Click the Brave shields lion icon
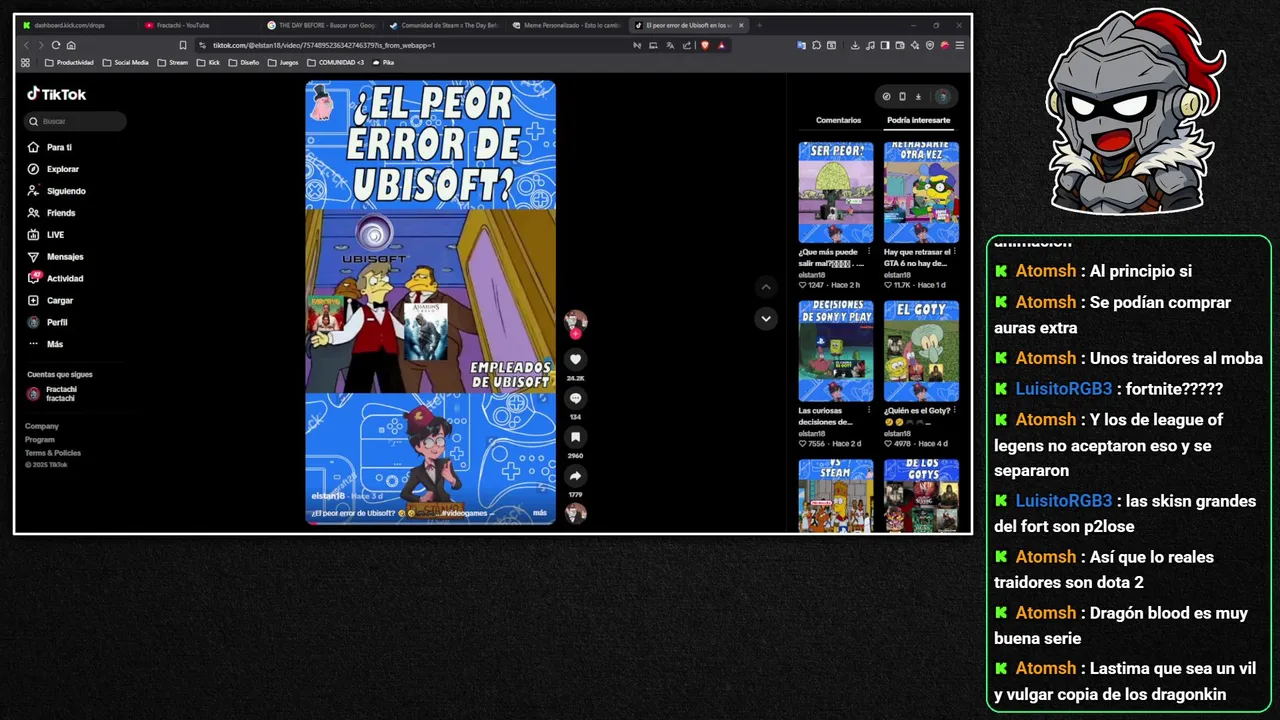This screenshot has height=720, width=1280. (705, 45)
